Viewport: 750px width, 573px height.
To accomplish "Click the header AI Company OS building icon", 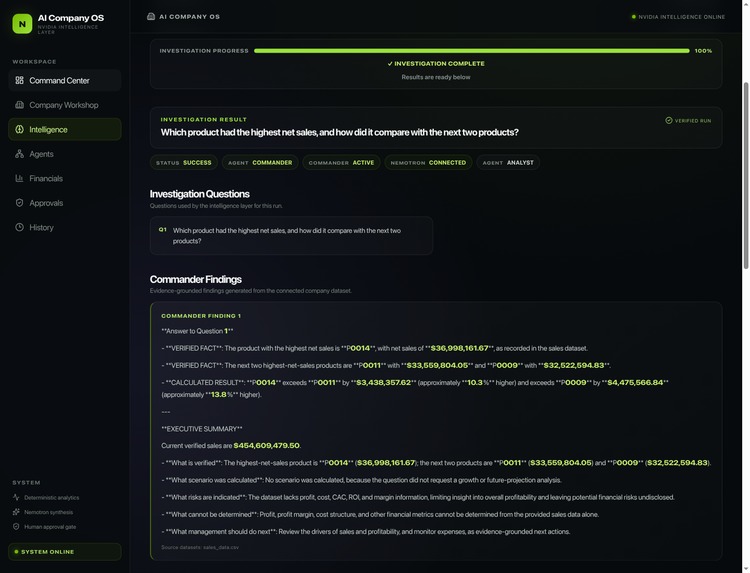I will pos(151,17).
